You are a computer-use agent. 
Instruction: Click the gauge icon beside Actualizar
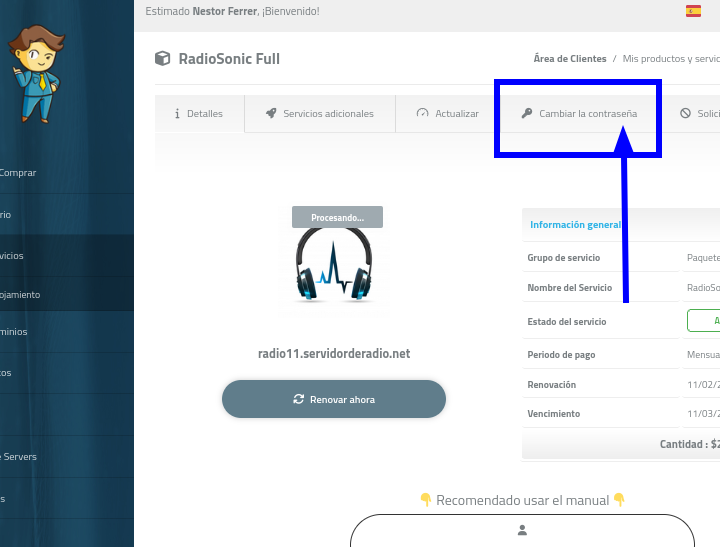[422, 113]
